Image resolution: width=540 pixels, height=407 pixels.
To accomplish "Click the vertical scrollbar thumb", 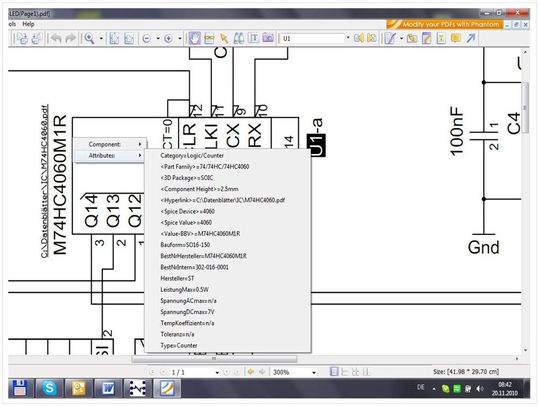I will tap(525, 107).
